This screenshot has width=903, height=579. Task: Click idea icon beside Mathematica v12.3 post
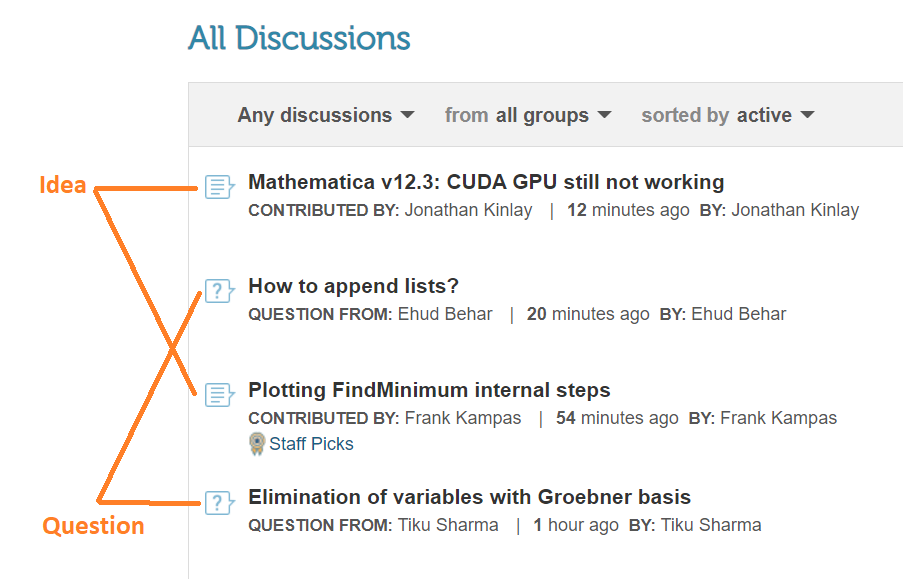[x=219, y=187]
